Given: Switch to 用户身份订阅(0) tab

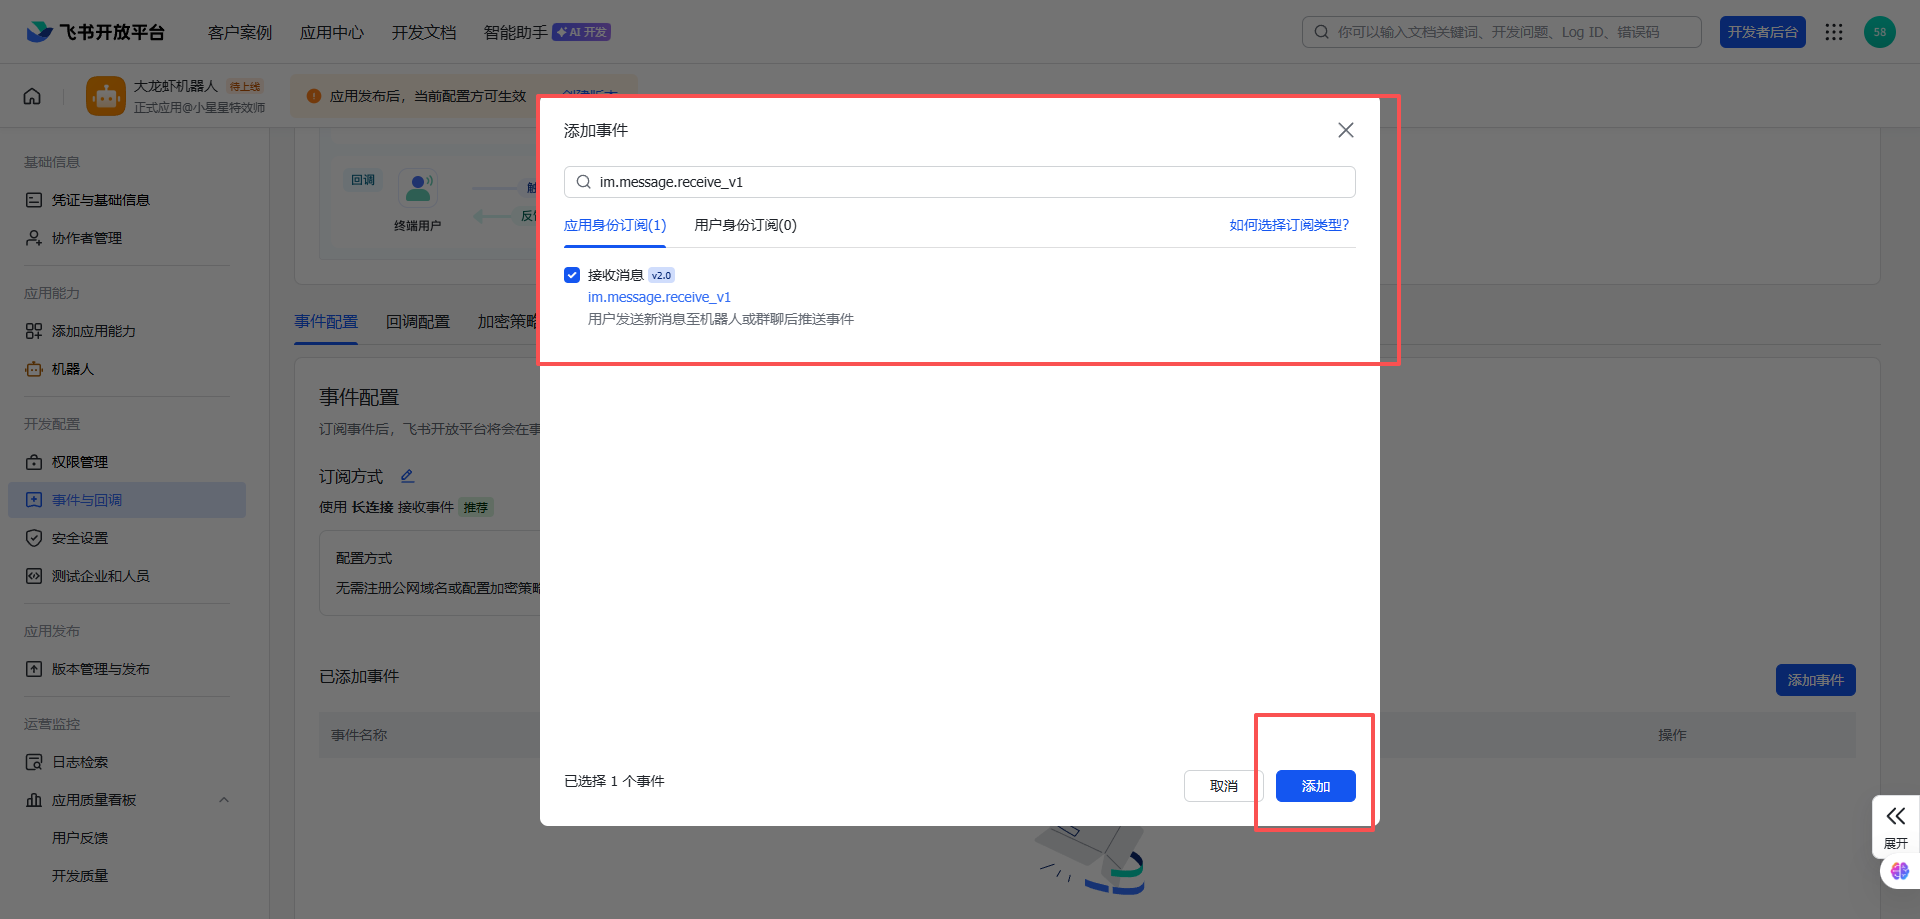Looking at the screenshot, I should tap(745, 225).
